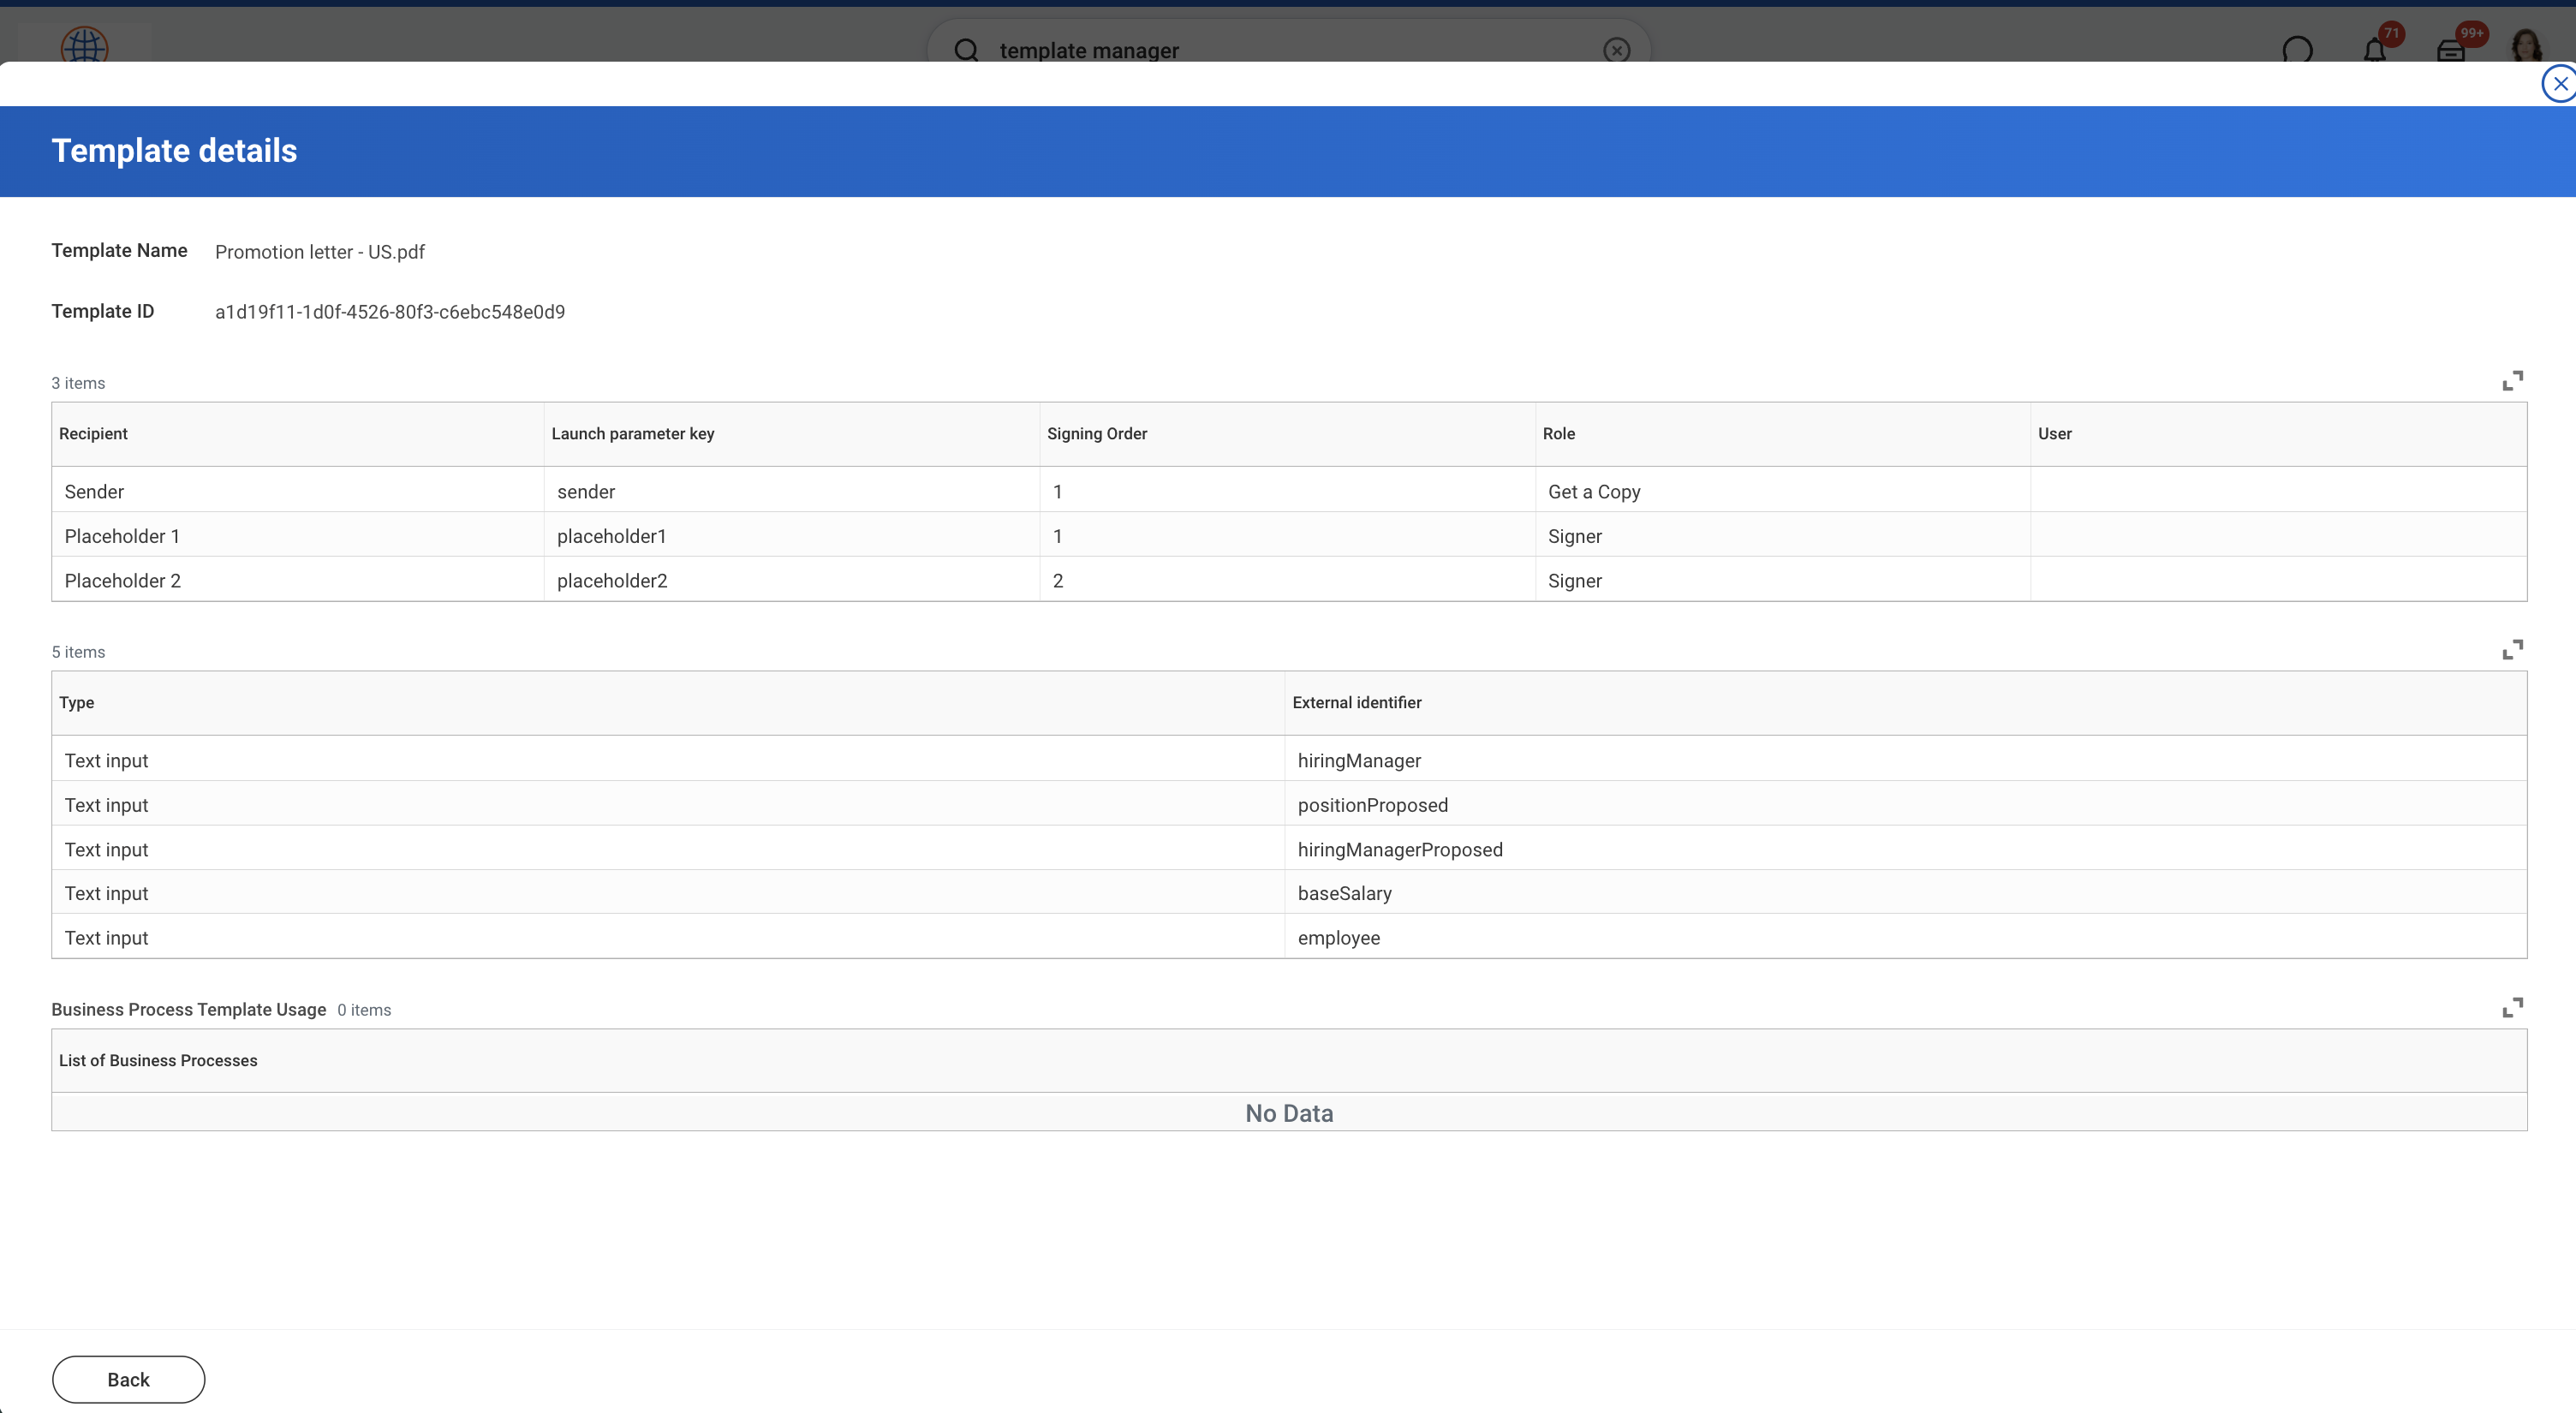The width and height of the screenshot is (2576, 1413).
Task: Click the List of Business Processes header
Action: point(158,1060)
